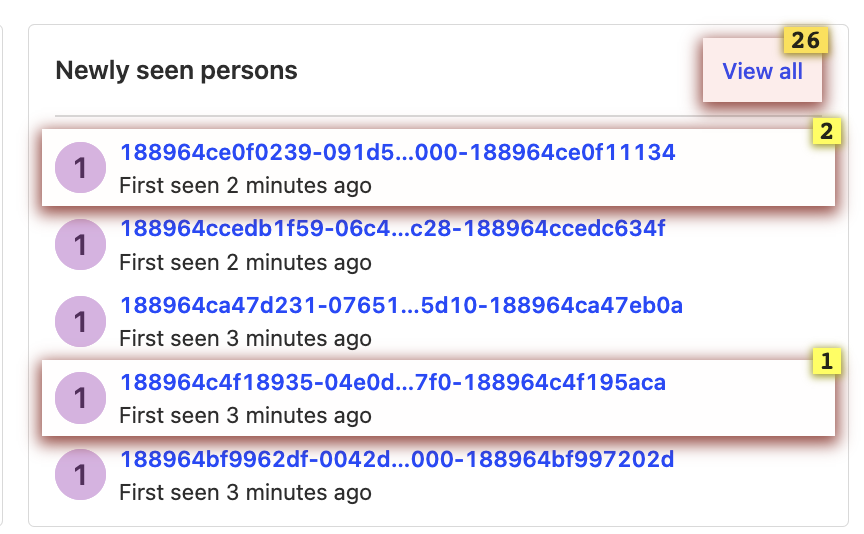Open person ending in 188964c4f195aca
The height and width of the screenshot is (534, 864).
point(393,382)
